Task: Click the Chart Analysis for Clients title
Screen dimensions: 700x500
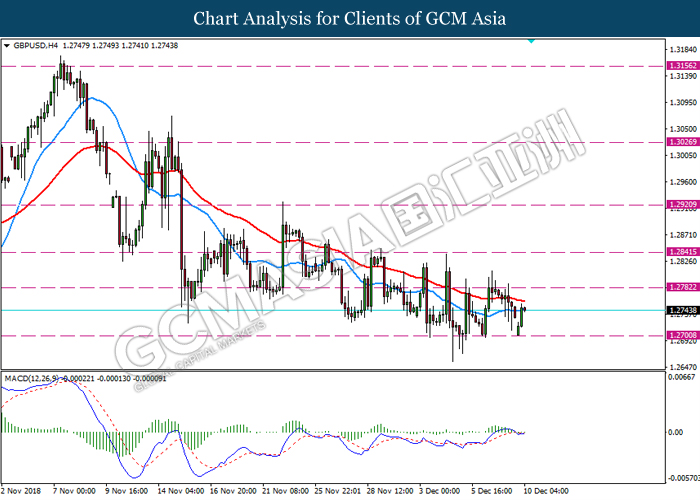Action: (350, 19)
